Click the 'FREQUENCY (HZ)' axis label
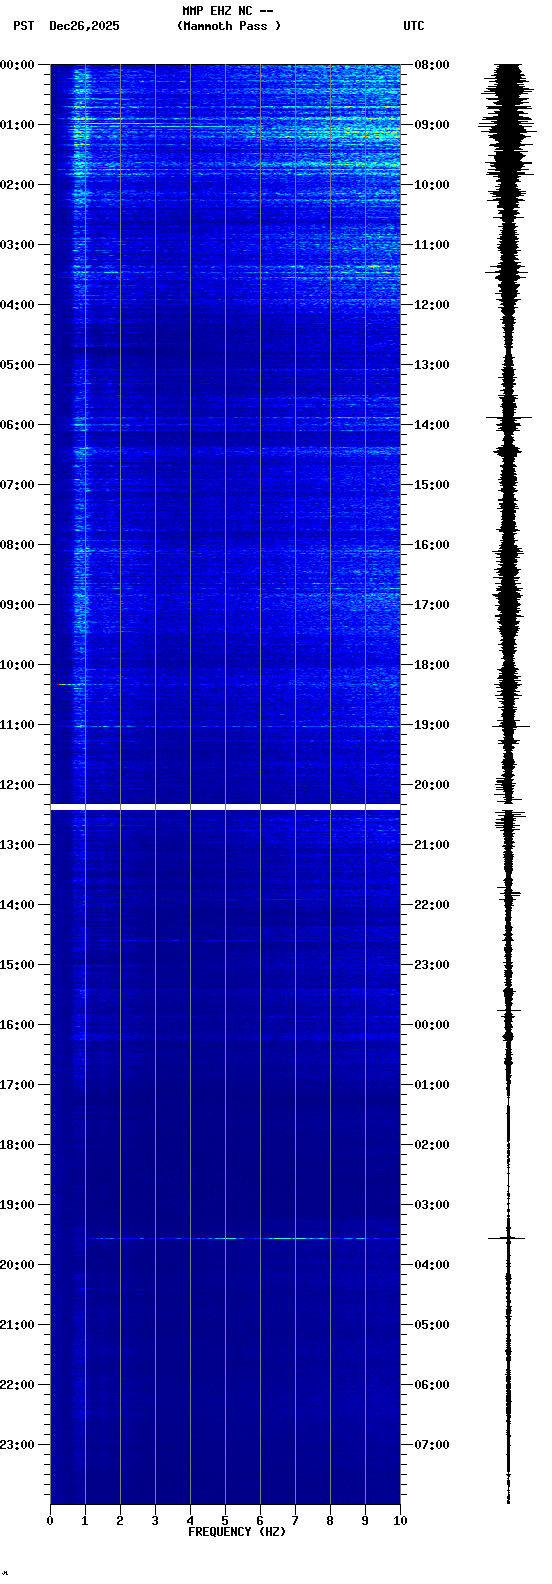This screenshot has width=552, height=1584. [x=237, y=1532]
